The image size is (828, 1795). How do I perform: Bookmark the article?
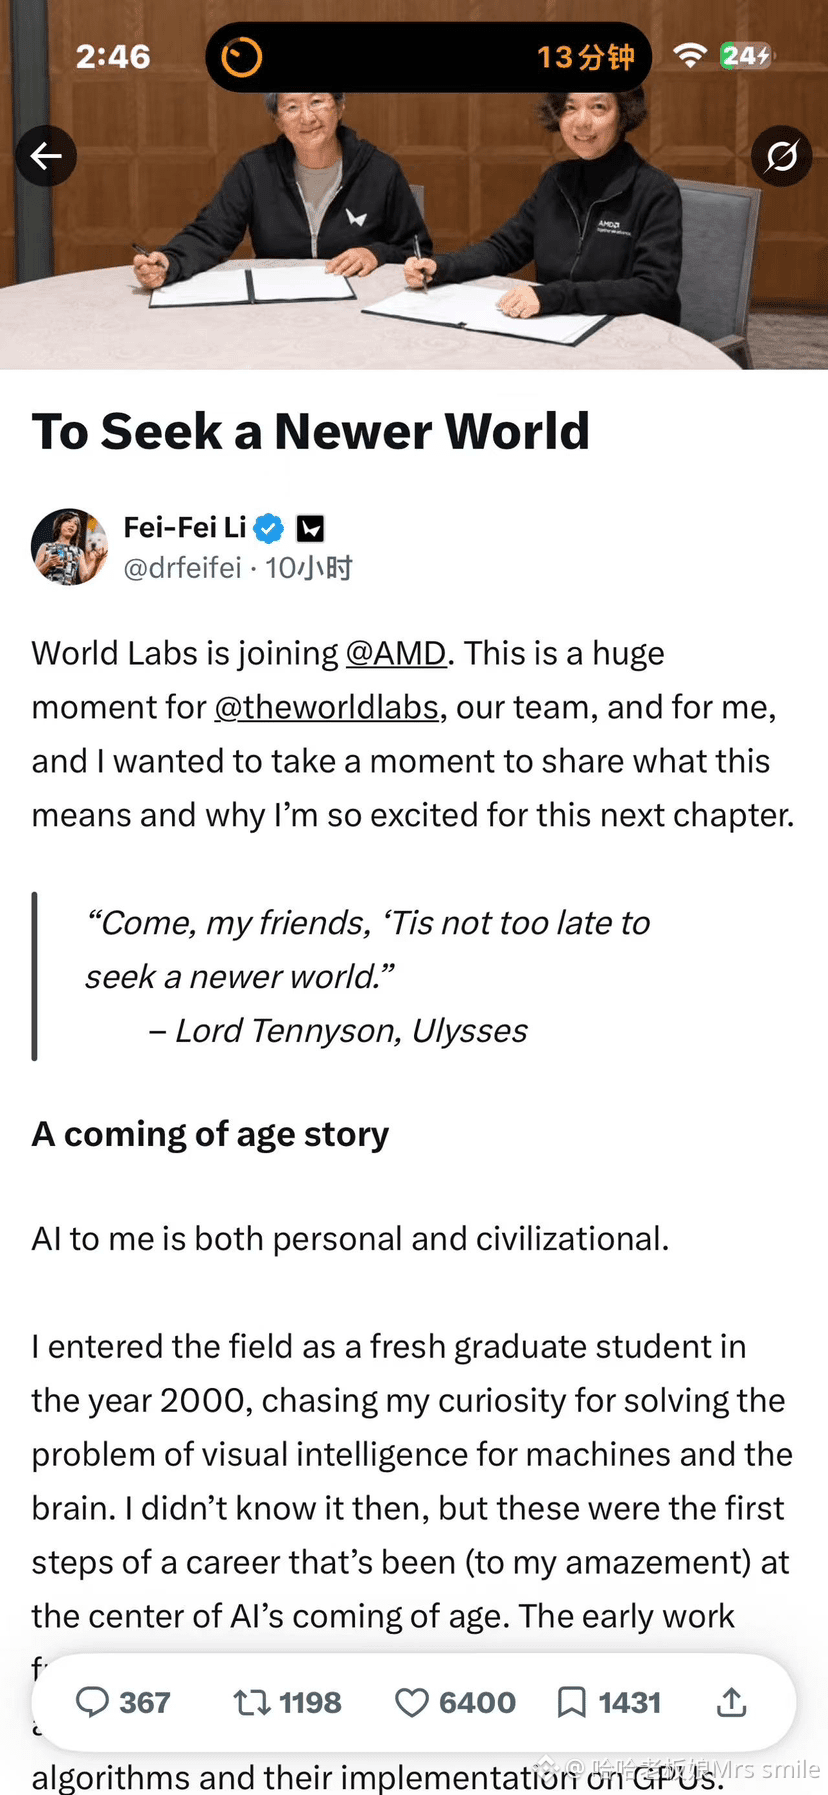(x=571, y=1702)
